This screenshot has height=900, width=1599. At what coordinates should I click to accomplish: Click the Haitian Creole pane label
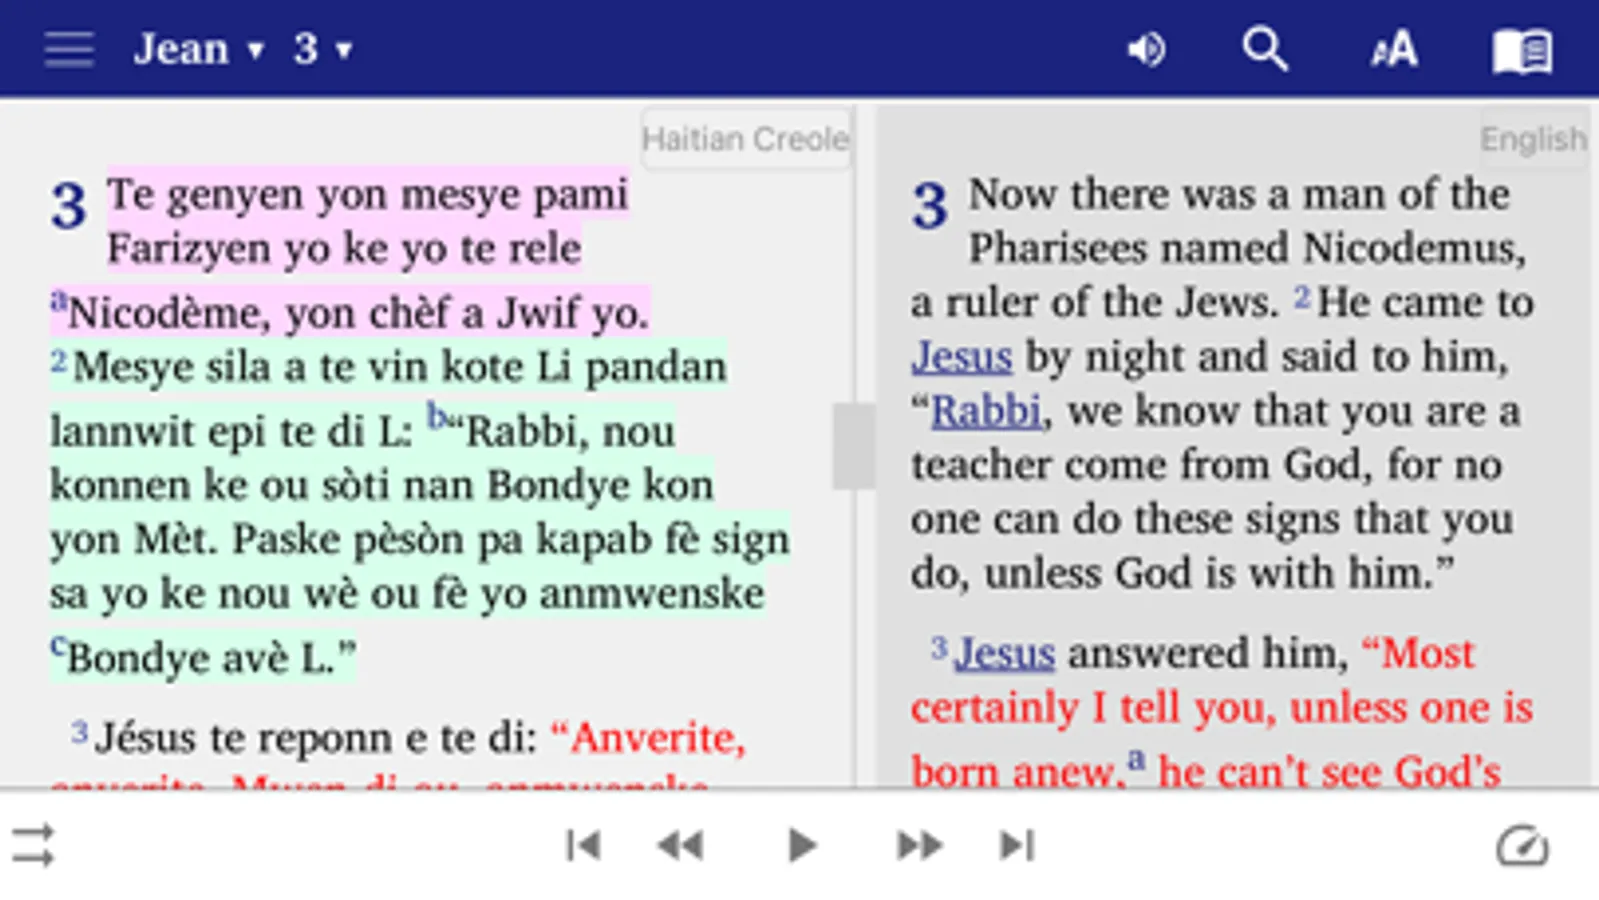pyautogui.click(x=746, y=138)
